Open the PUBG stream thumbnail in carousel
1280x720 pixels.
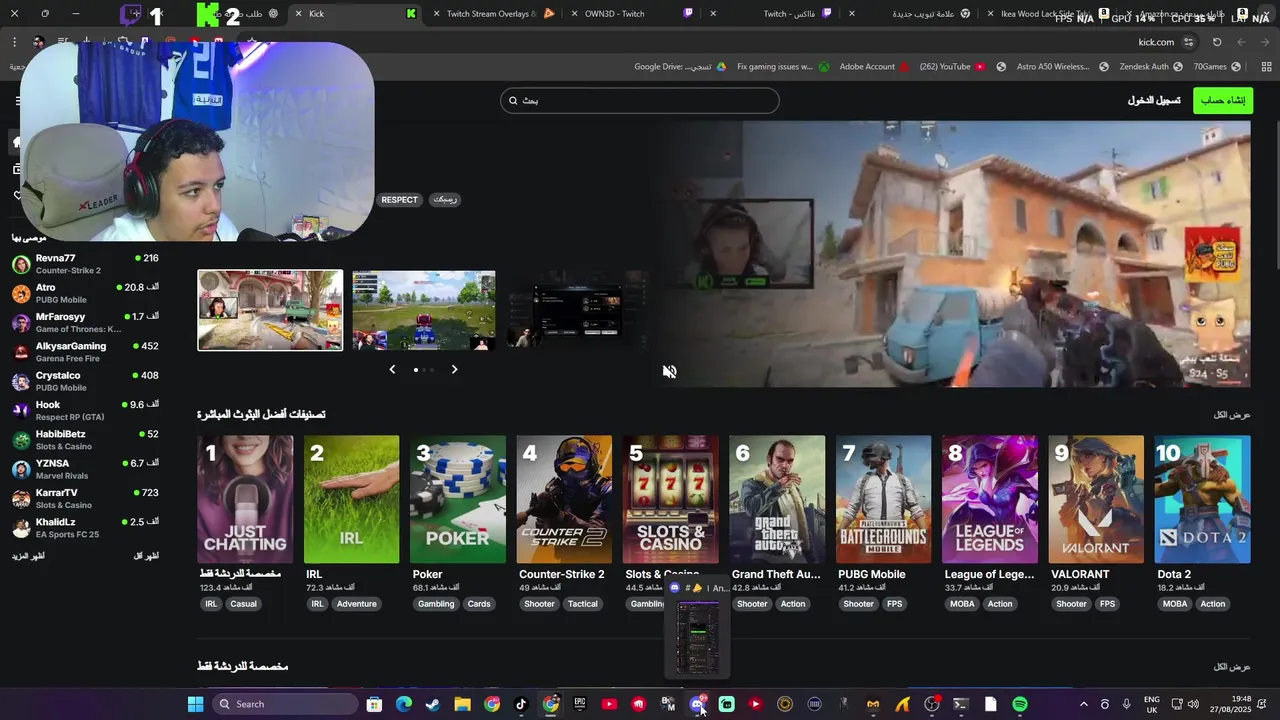pyautogui.click(x=424, y=310)
